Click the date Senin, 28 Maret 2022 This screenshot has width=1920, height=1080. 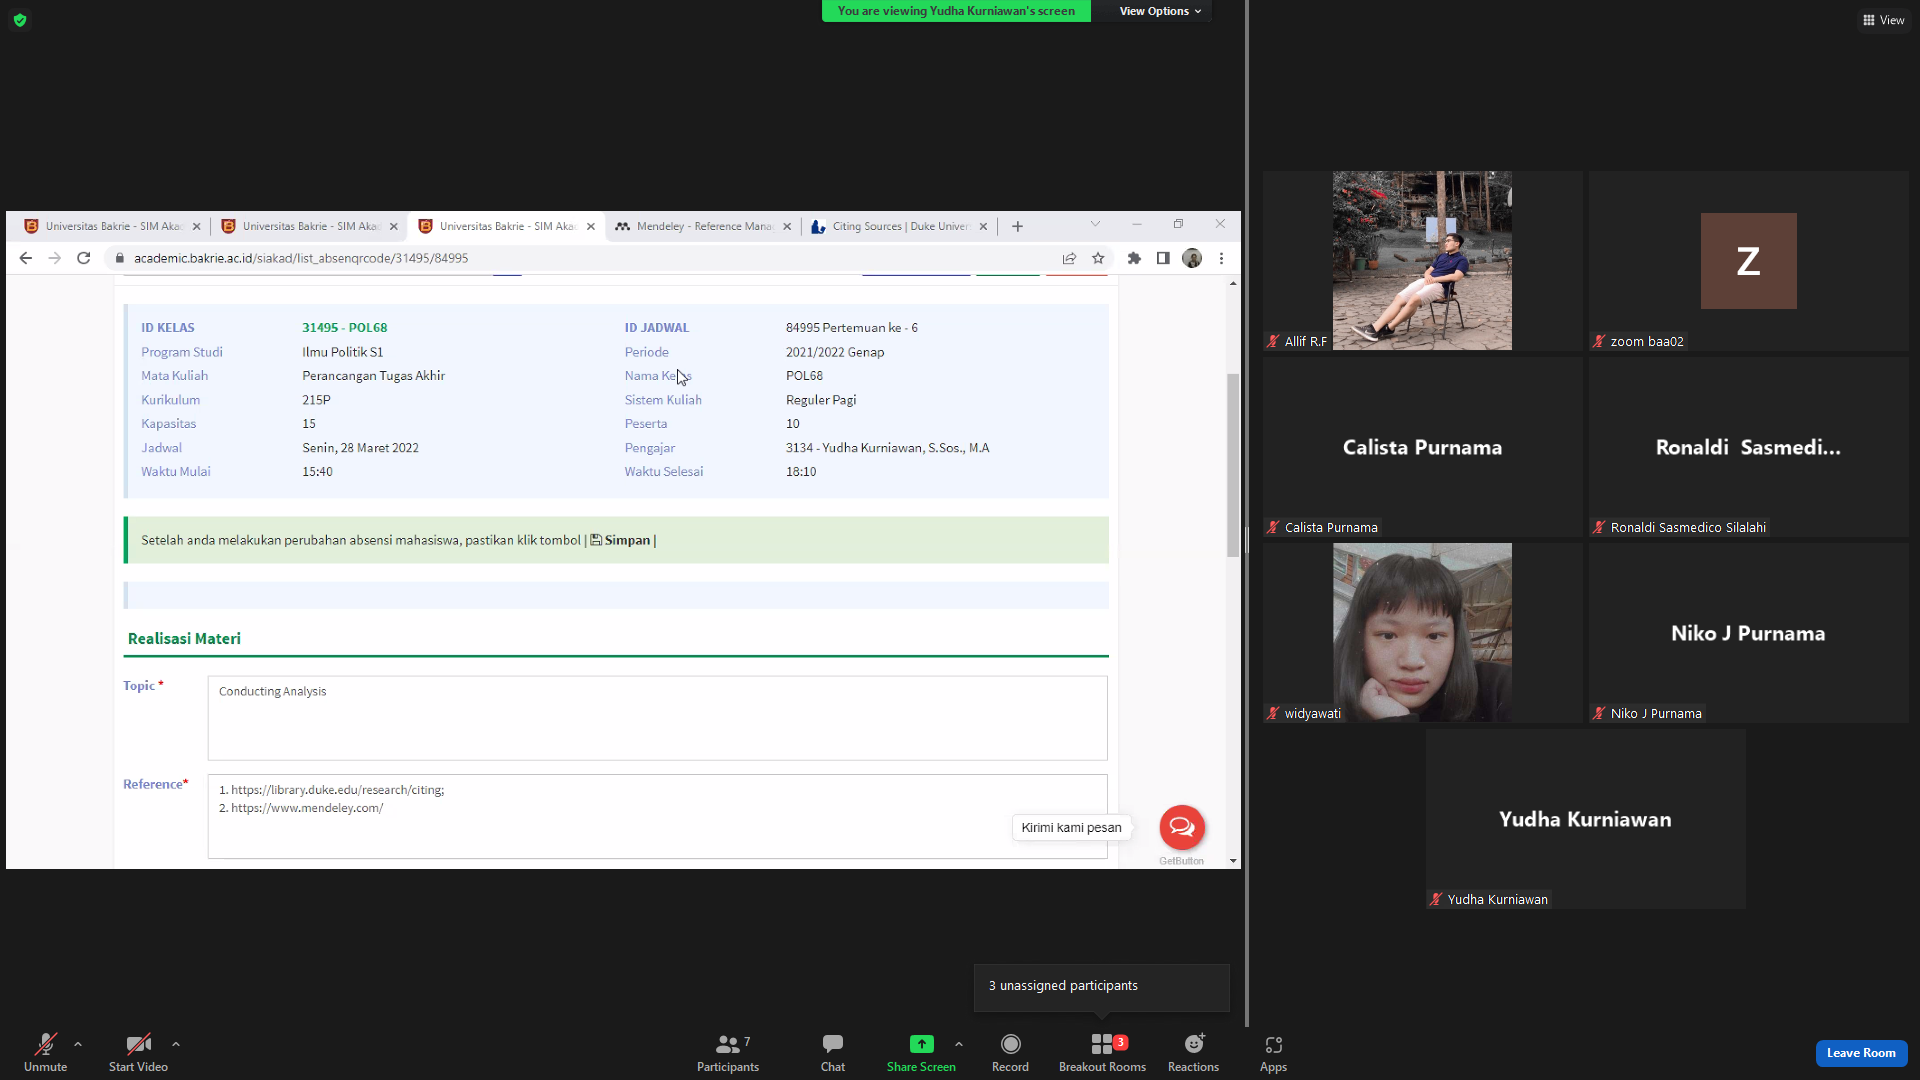tap(360, 448)
